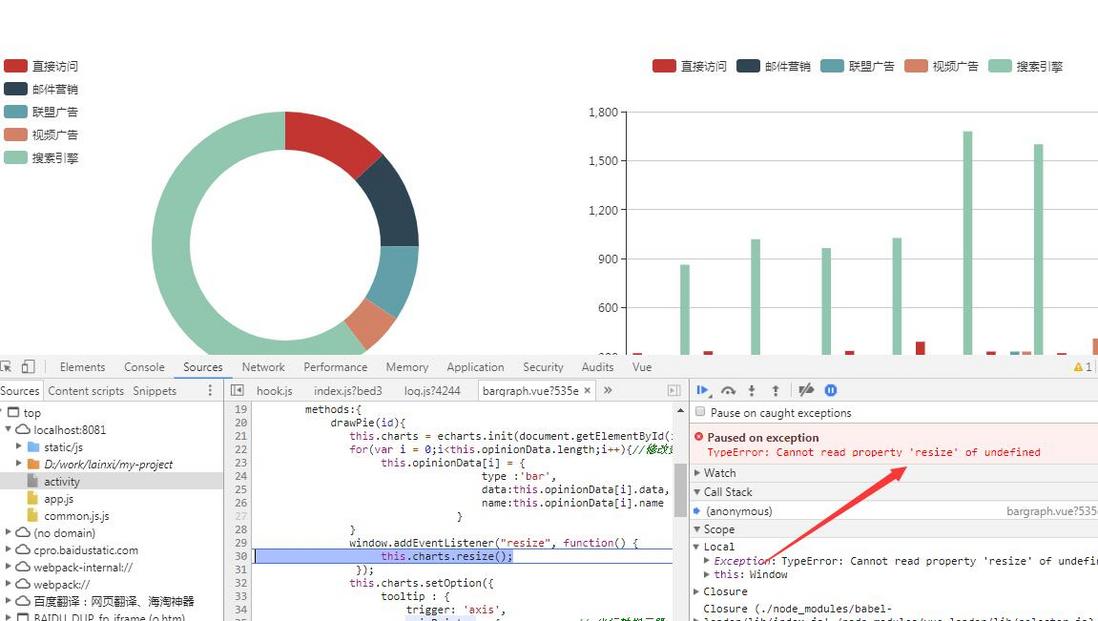Show more open file tabs chevron
This screenshot has height=621, width=1098.
pyautogui.click(x=607, y=390)
